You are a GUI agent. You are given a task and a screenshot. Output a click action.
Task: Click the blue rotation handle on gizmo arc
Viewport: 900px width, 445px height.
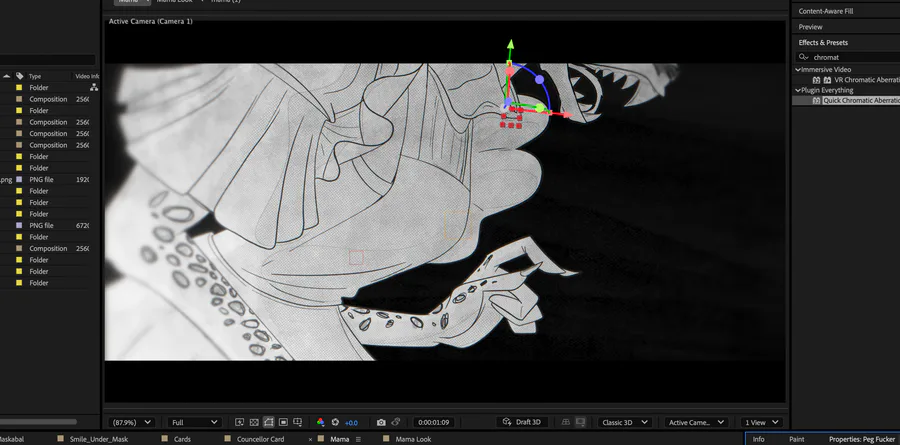tap(540, 79)
